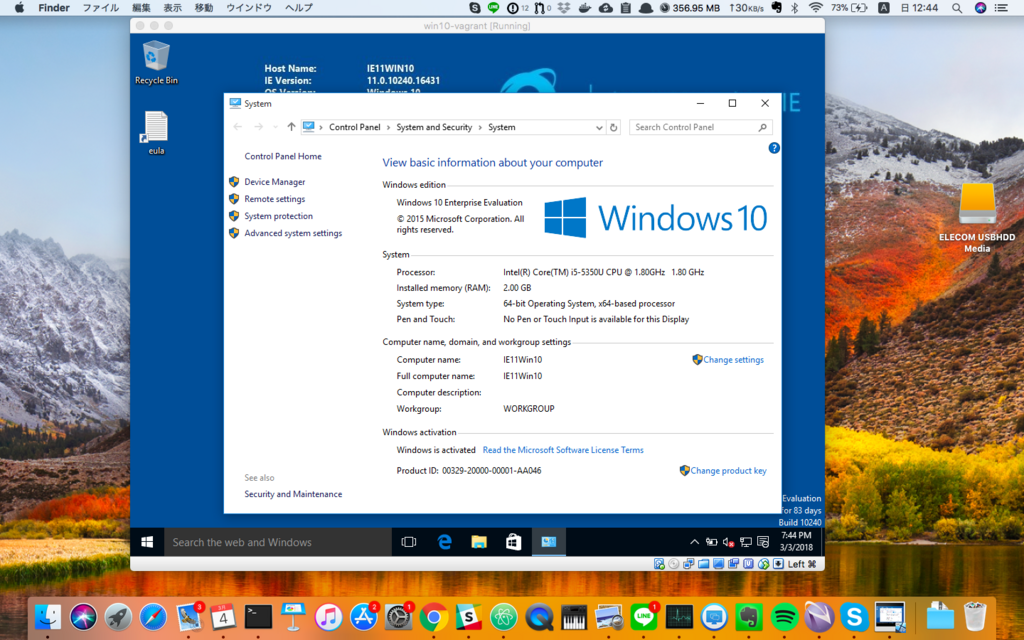The width and height of the screenshot is (1024, 640).
Task: Click Change settings for computer name
Action: tap(733, 360)
